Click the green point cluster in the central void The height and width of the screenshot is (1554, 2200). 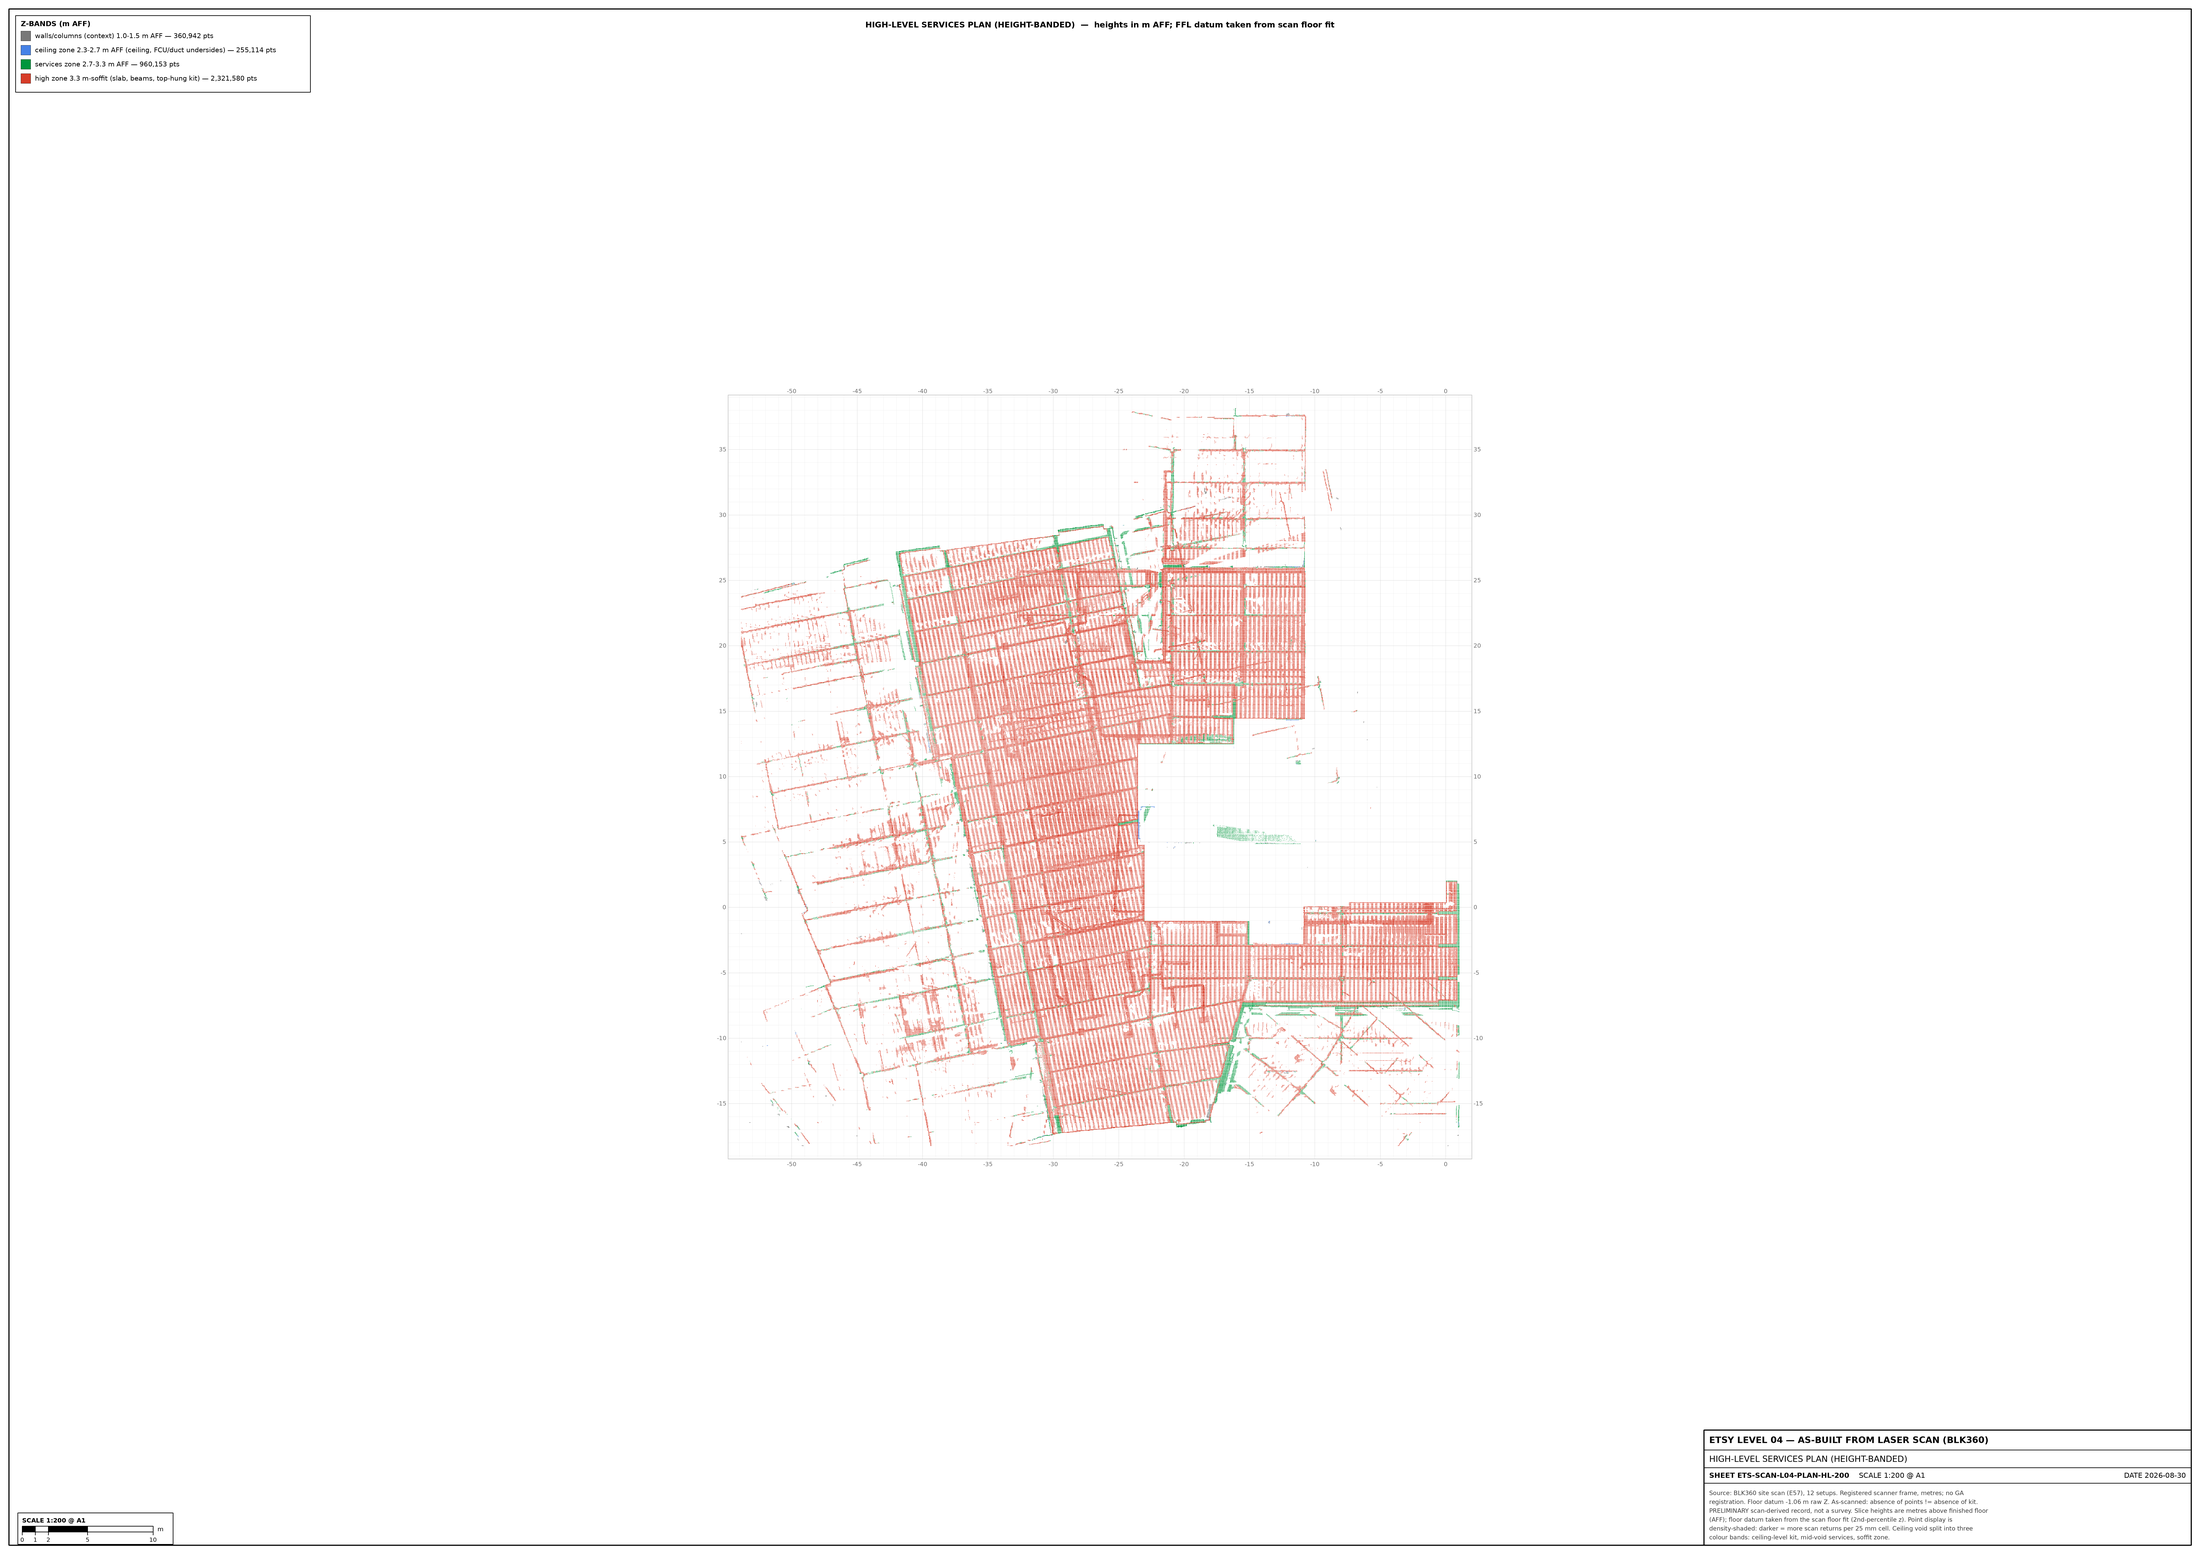coord(1254,835)
